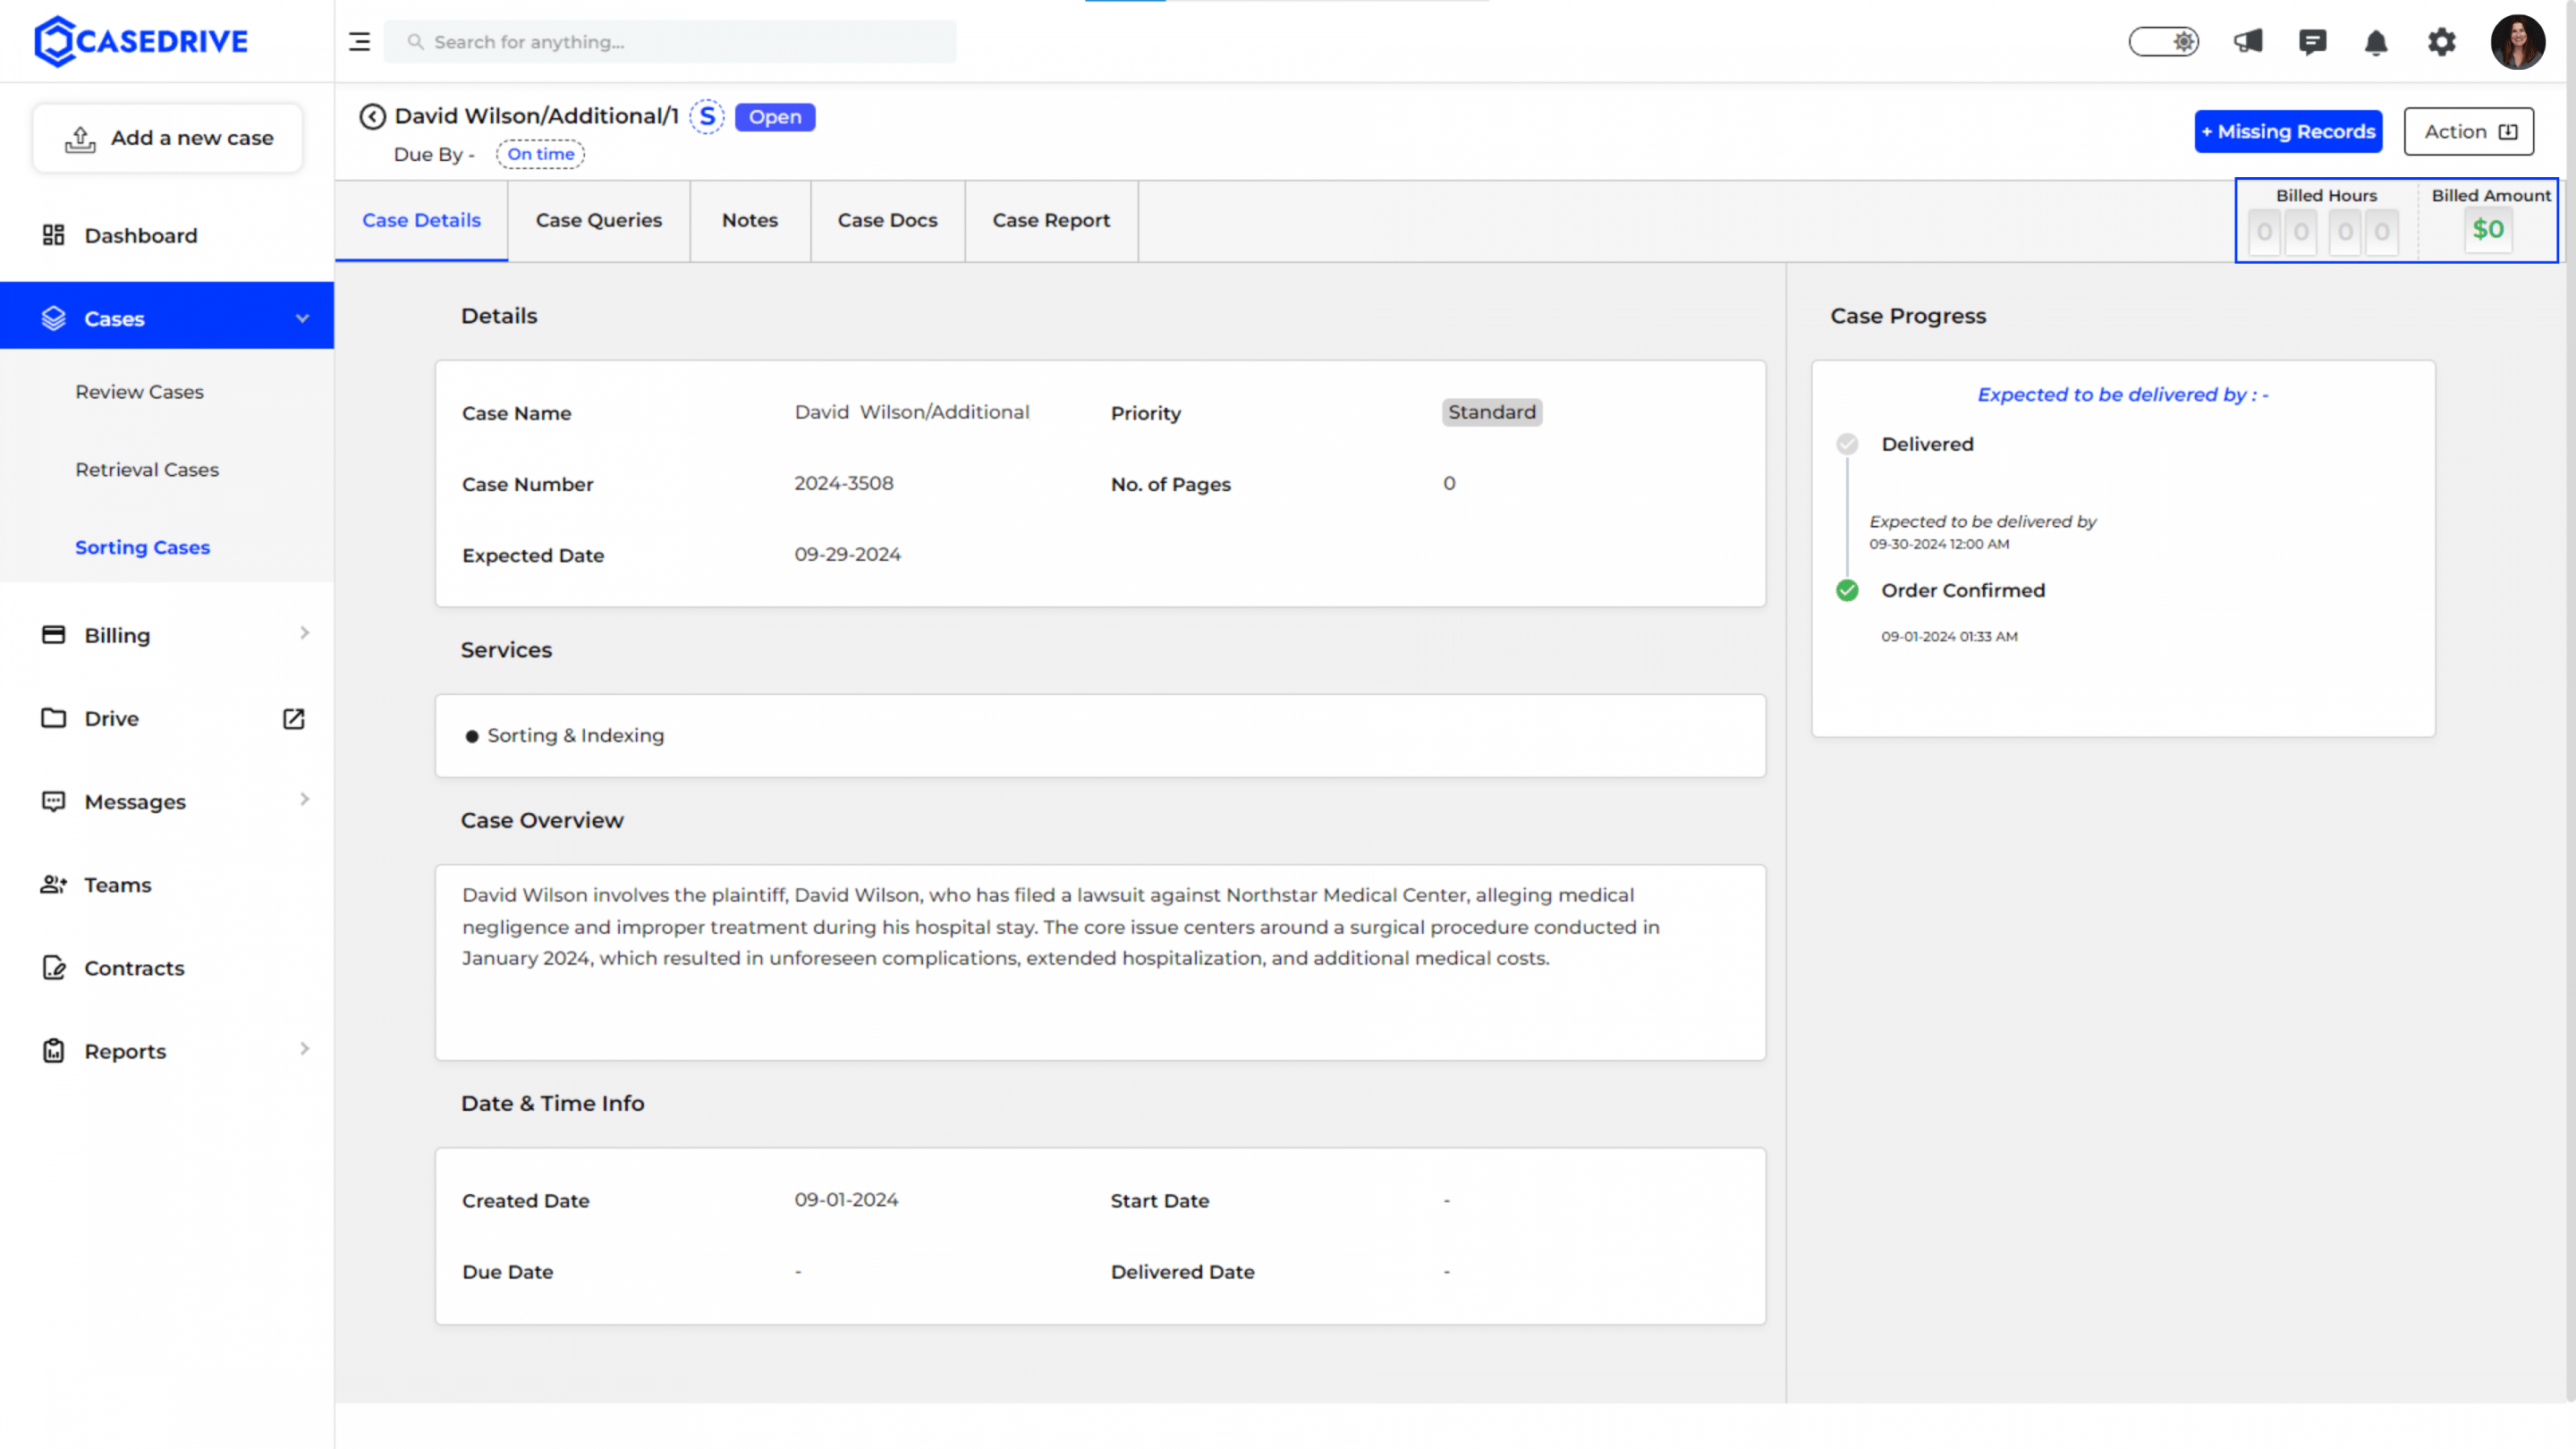Click the Open status badge

(775, 117)
